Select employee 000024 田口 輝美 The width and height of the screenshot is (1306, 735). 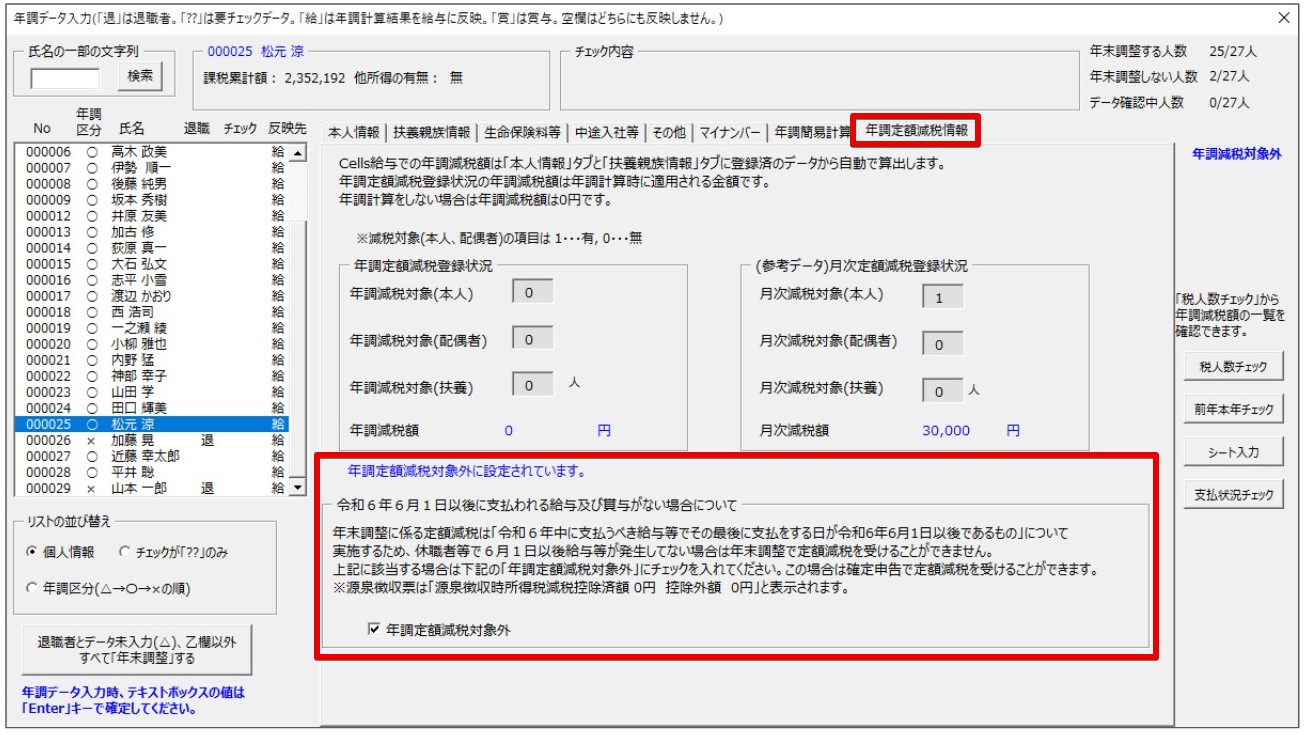click(x=152, y=408)
